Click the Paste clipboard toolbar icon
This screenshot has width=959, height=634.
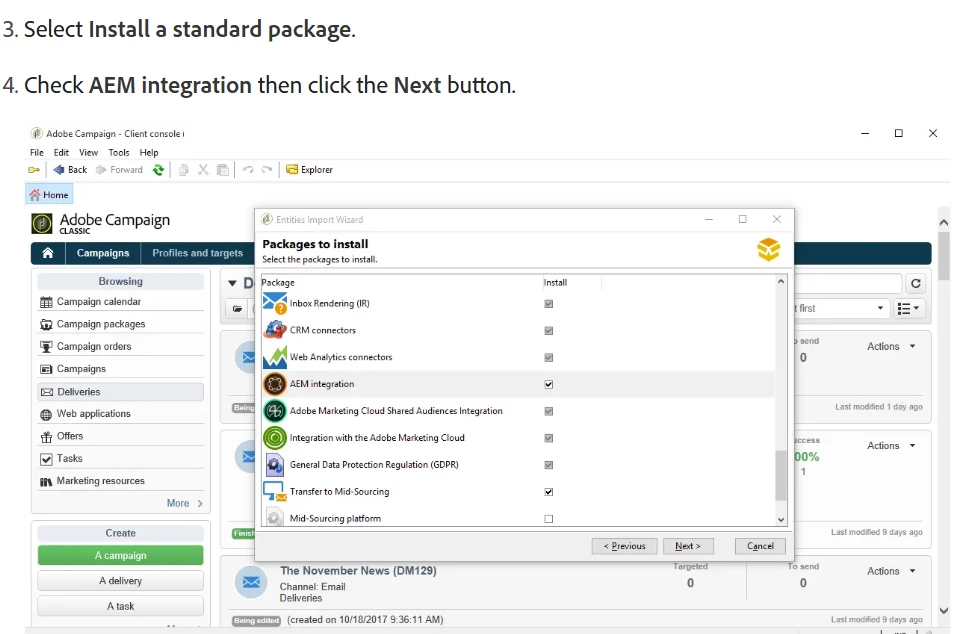[x=223, y=170]
